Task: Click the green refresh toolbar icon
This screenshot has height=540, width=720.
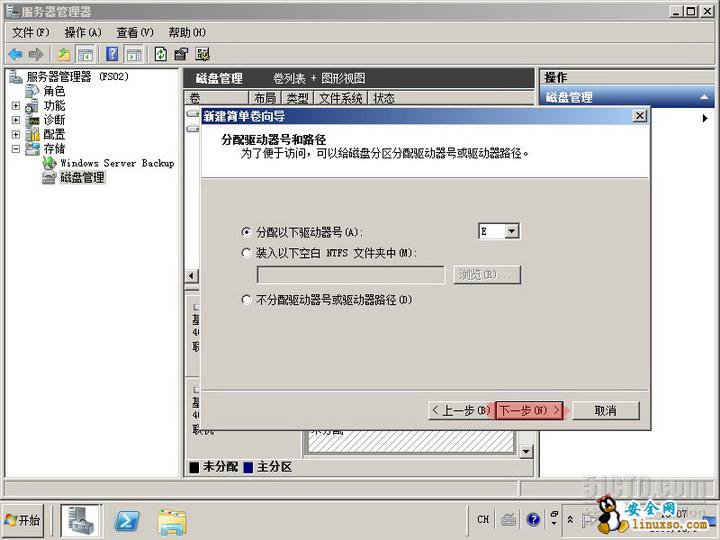Action: (160, 54)
